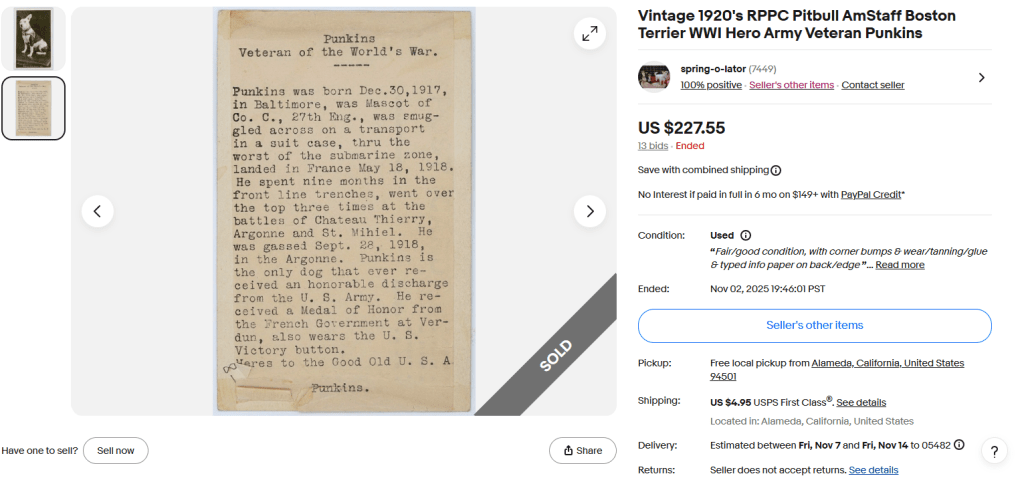Select the typed card back thumbnail

pyautogui.click(x=33, y=108)
